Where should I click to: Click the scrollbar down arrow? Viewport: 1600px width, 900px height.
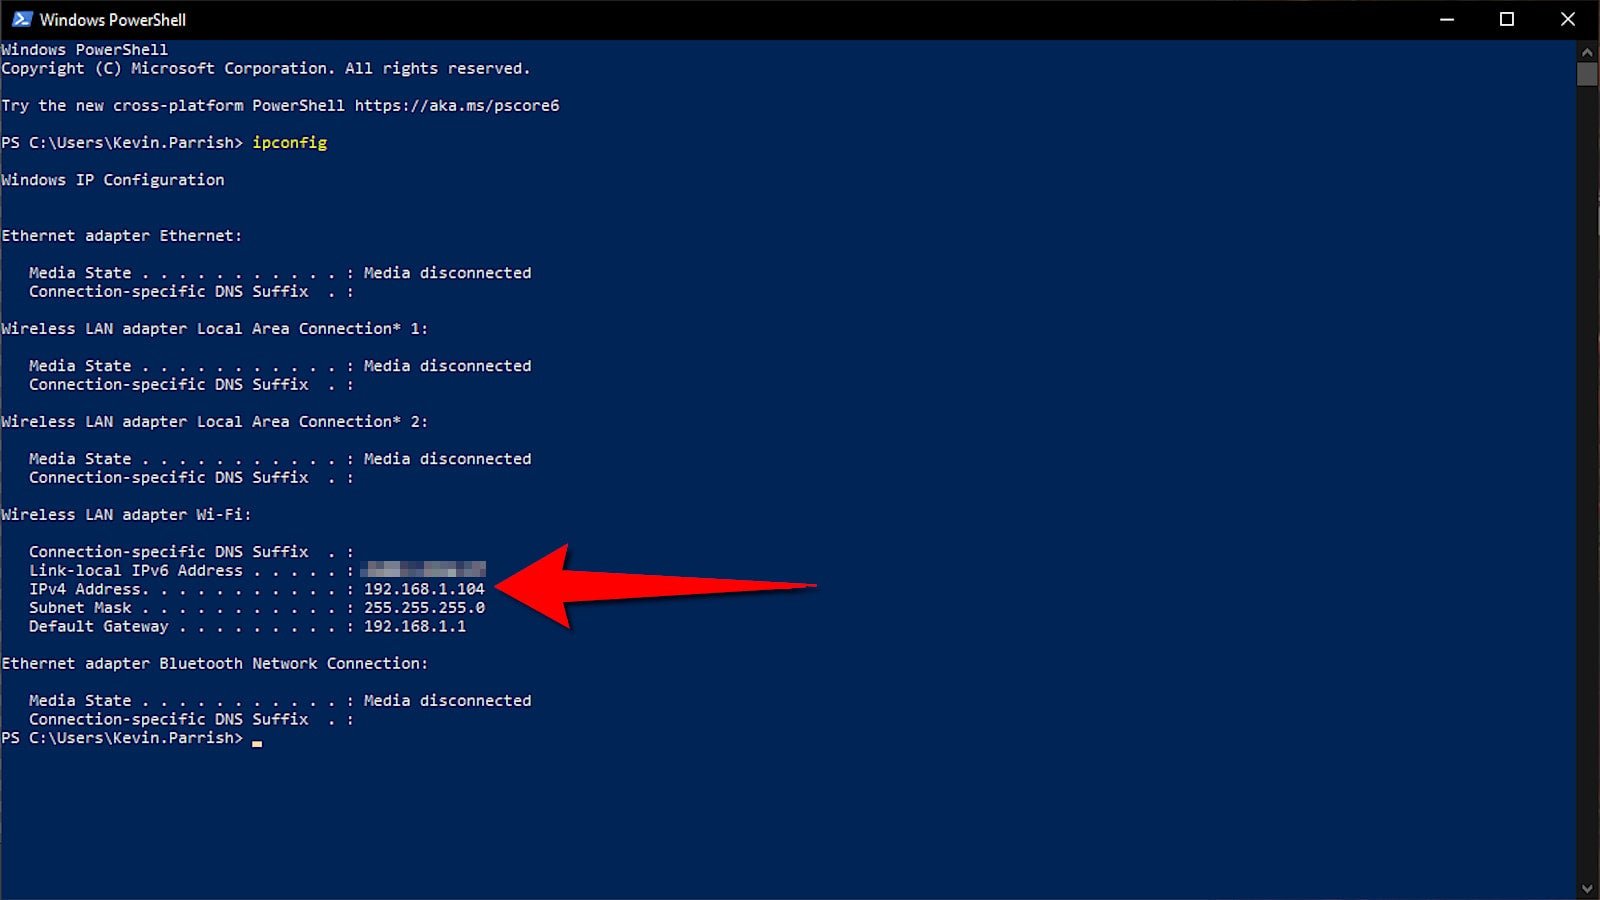(x=1588, y=886)
